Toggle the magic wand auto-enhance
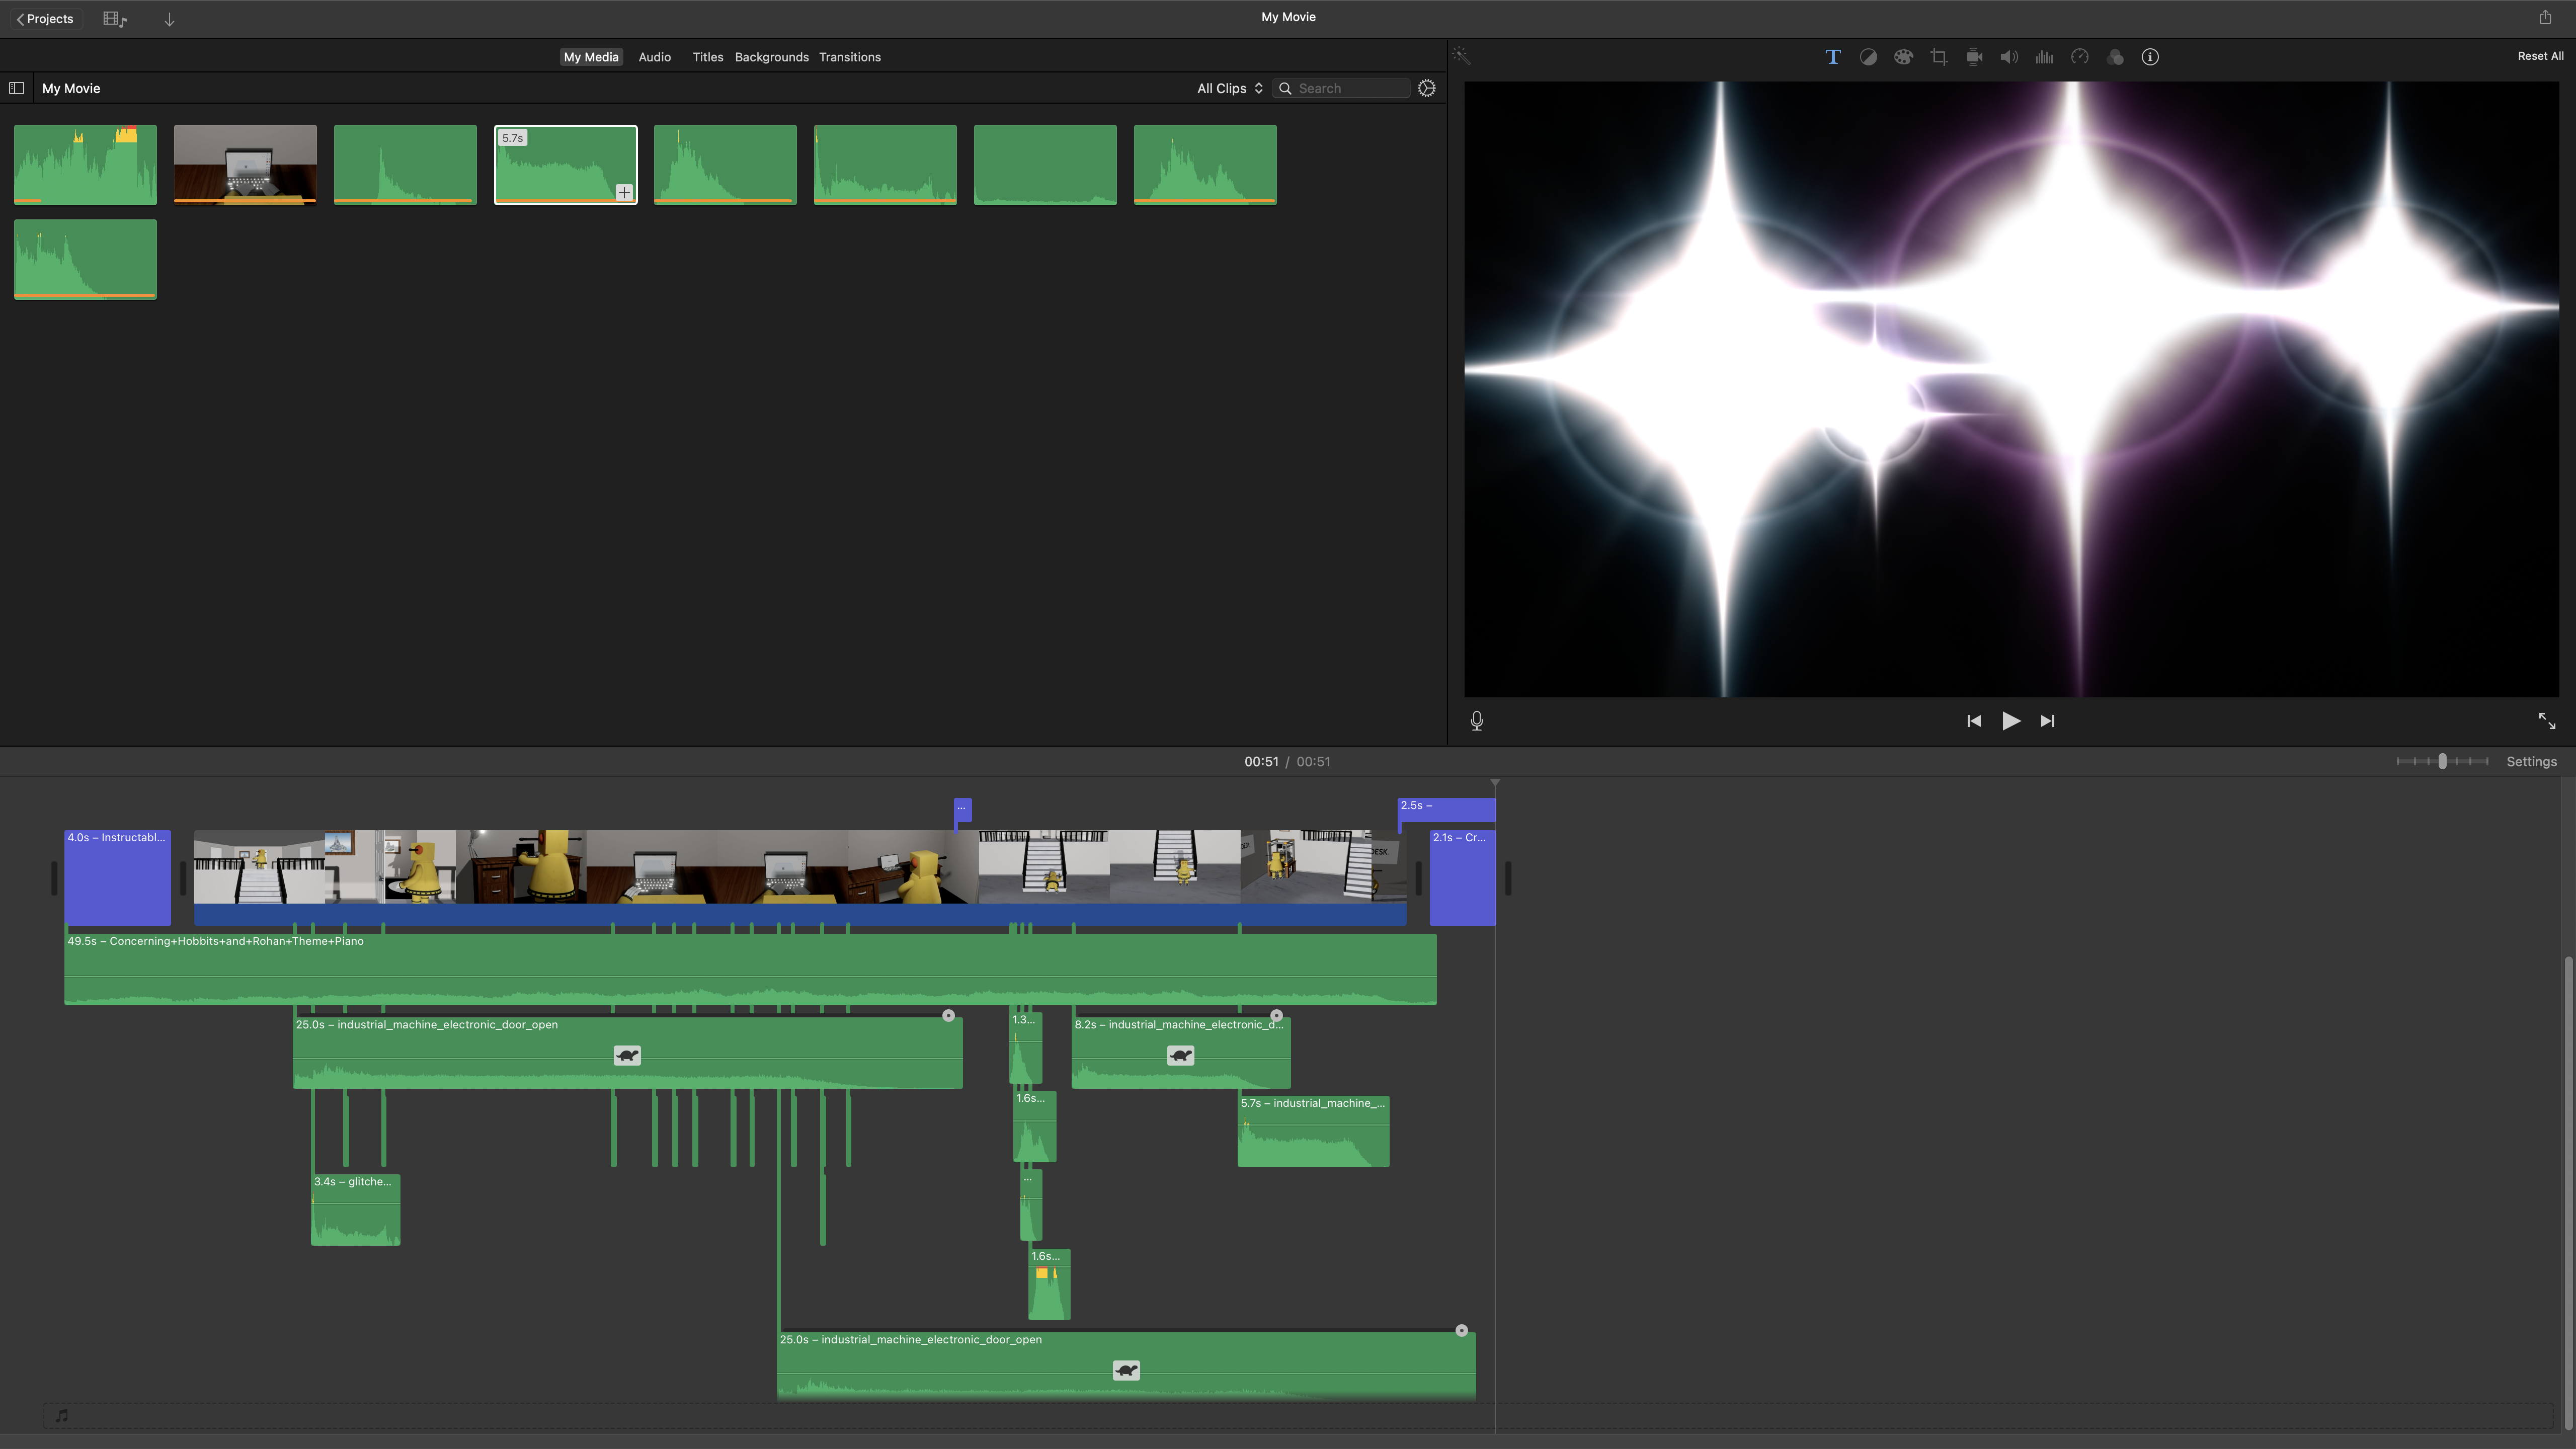Image resolution: width=2576 pixels, height=1449 pixels. point(1461,56)
